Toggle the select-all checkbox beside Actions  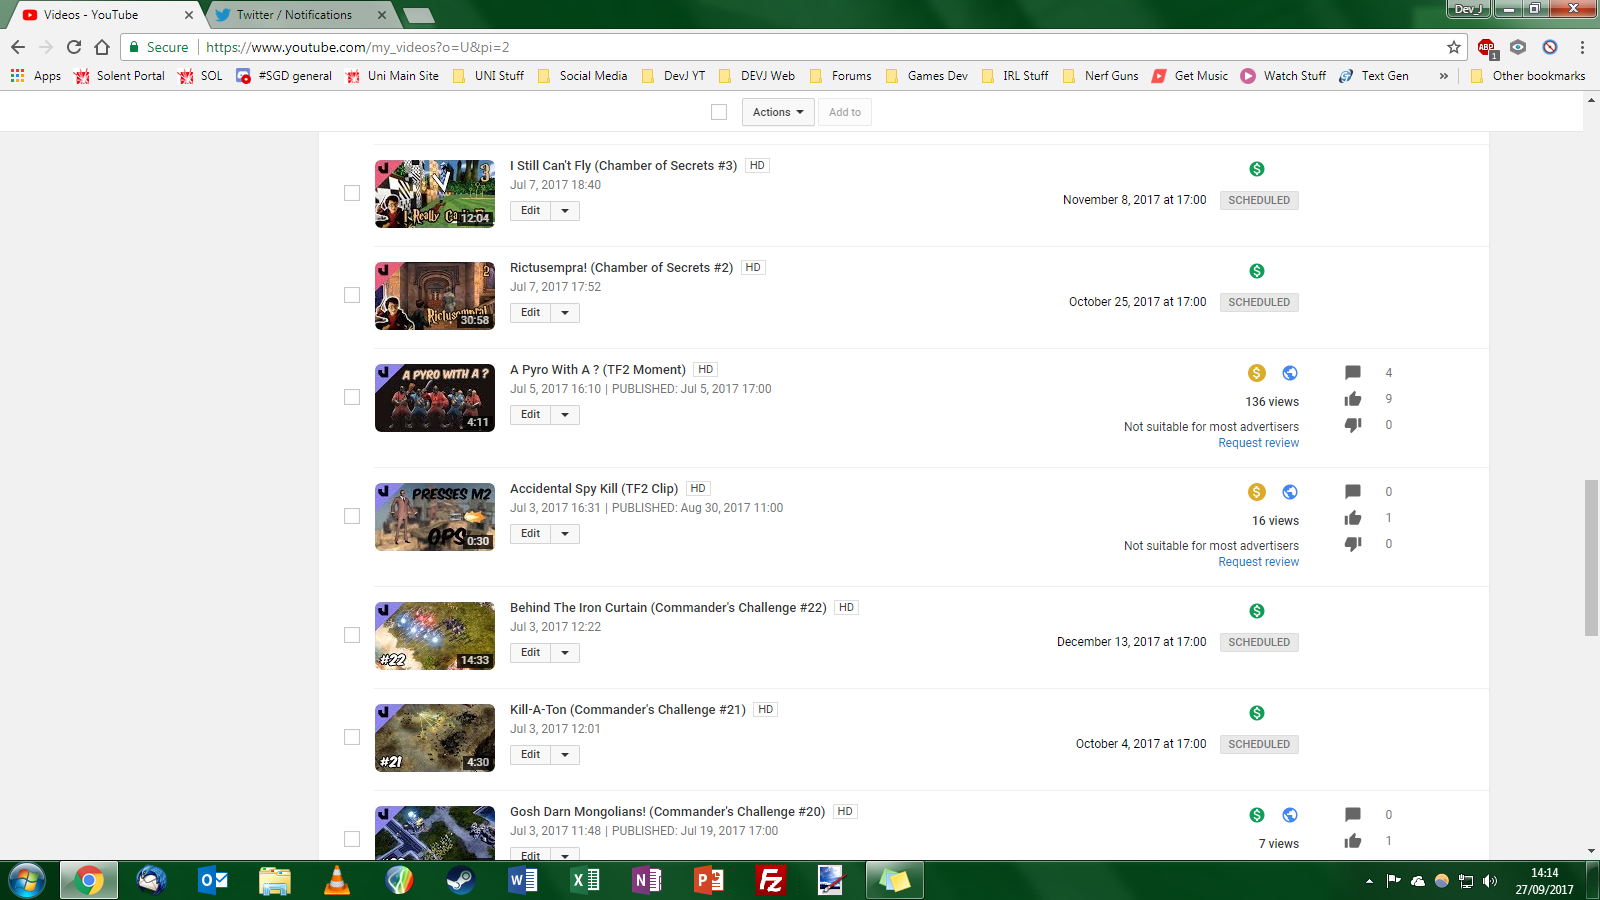(x=719, y=112)
